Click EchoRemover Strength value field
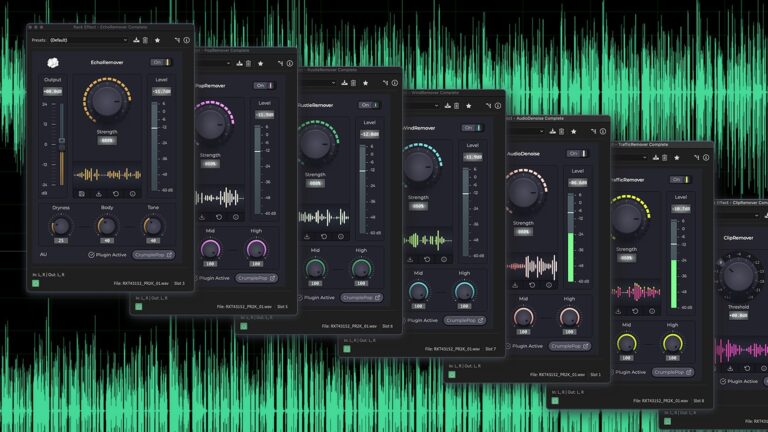The width and height of the screenshot is (768, 432). point(107,141)
